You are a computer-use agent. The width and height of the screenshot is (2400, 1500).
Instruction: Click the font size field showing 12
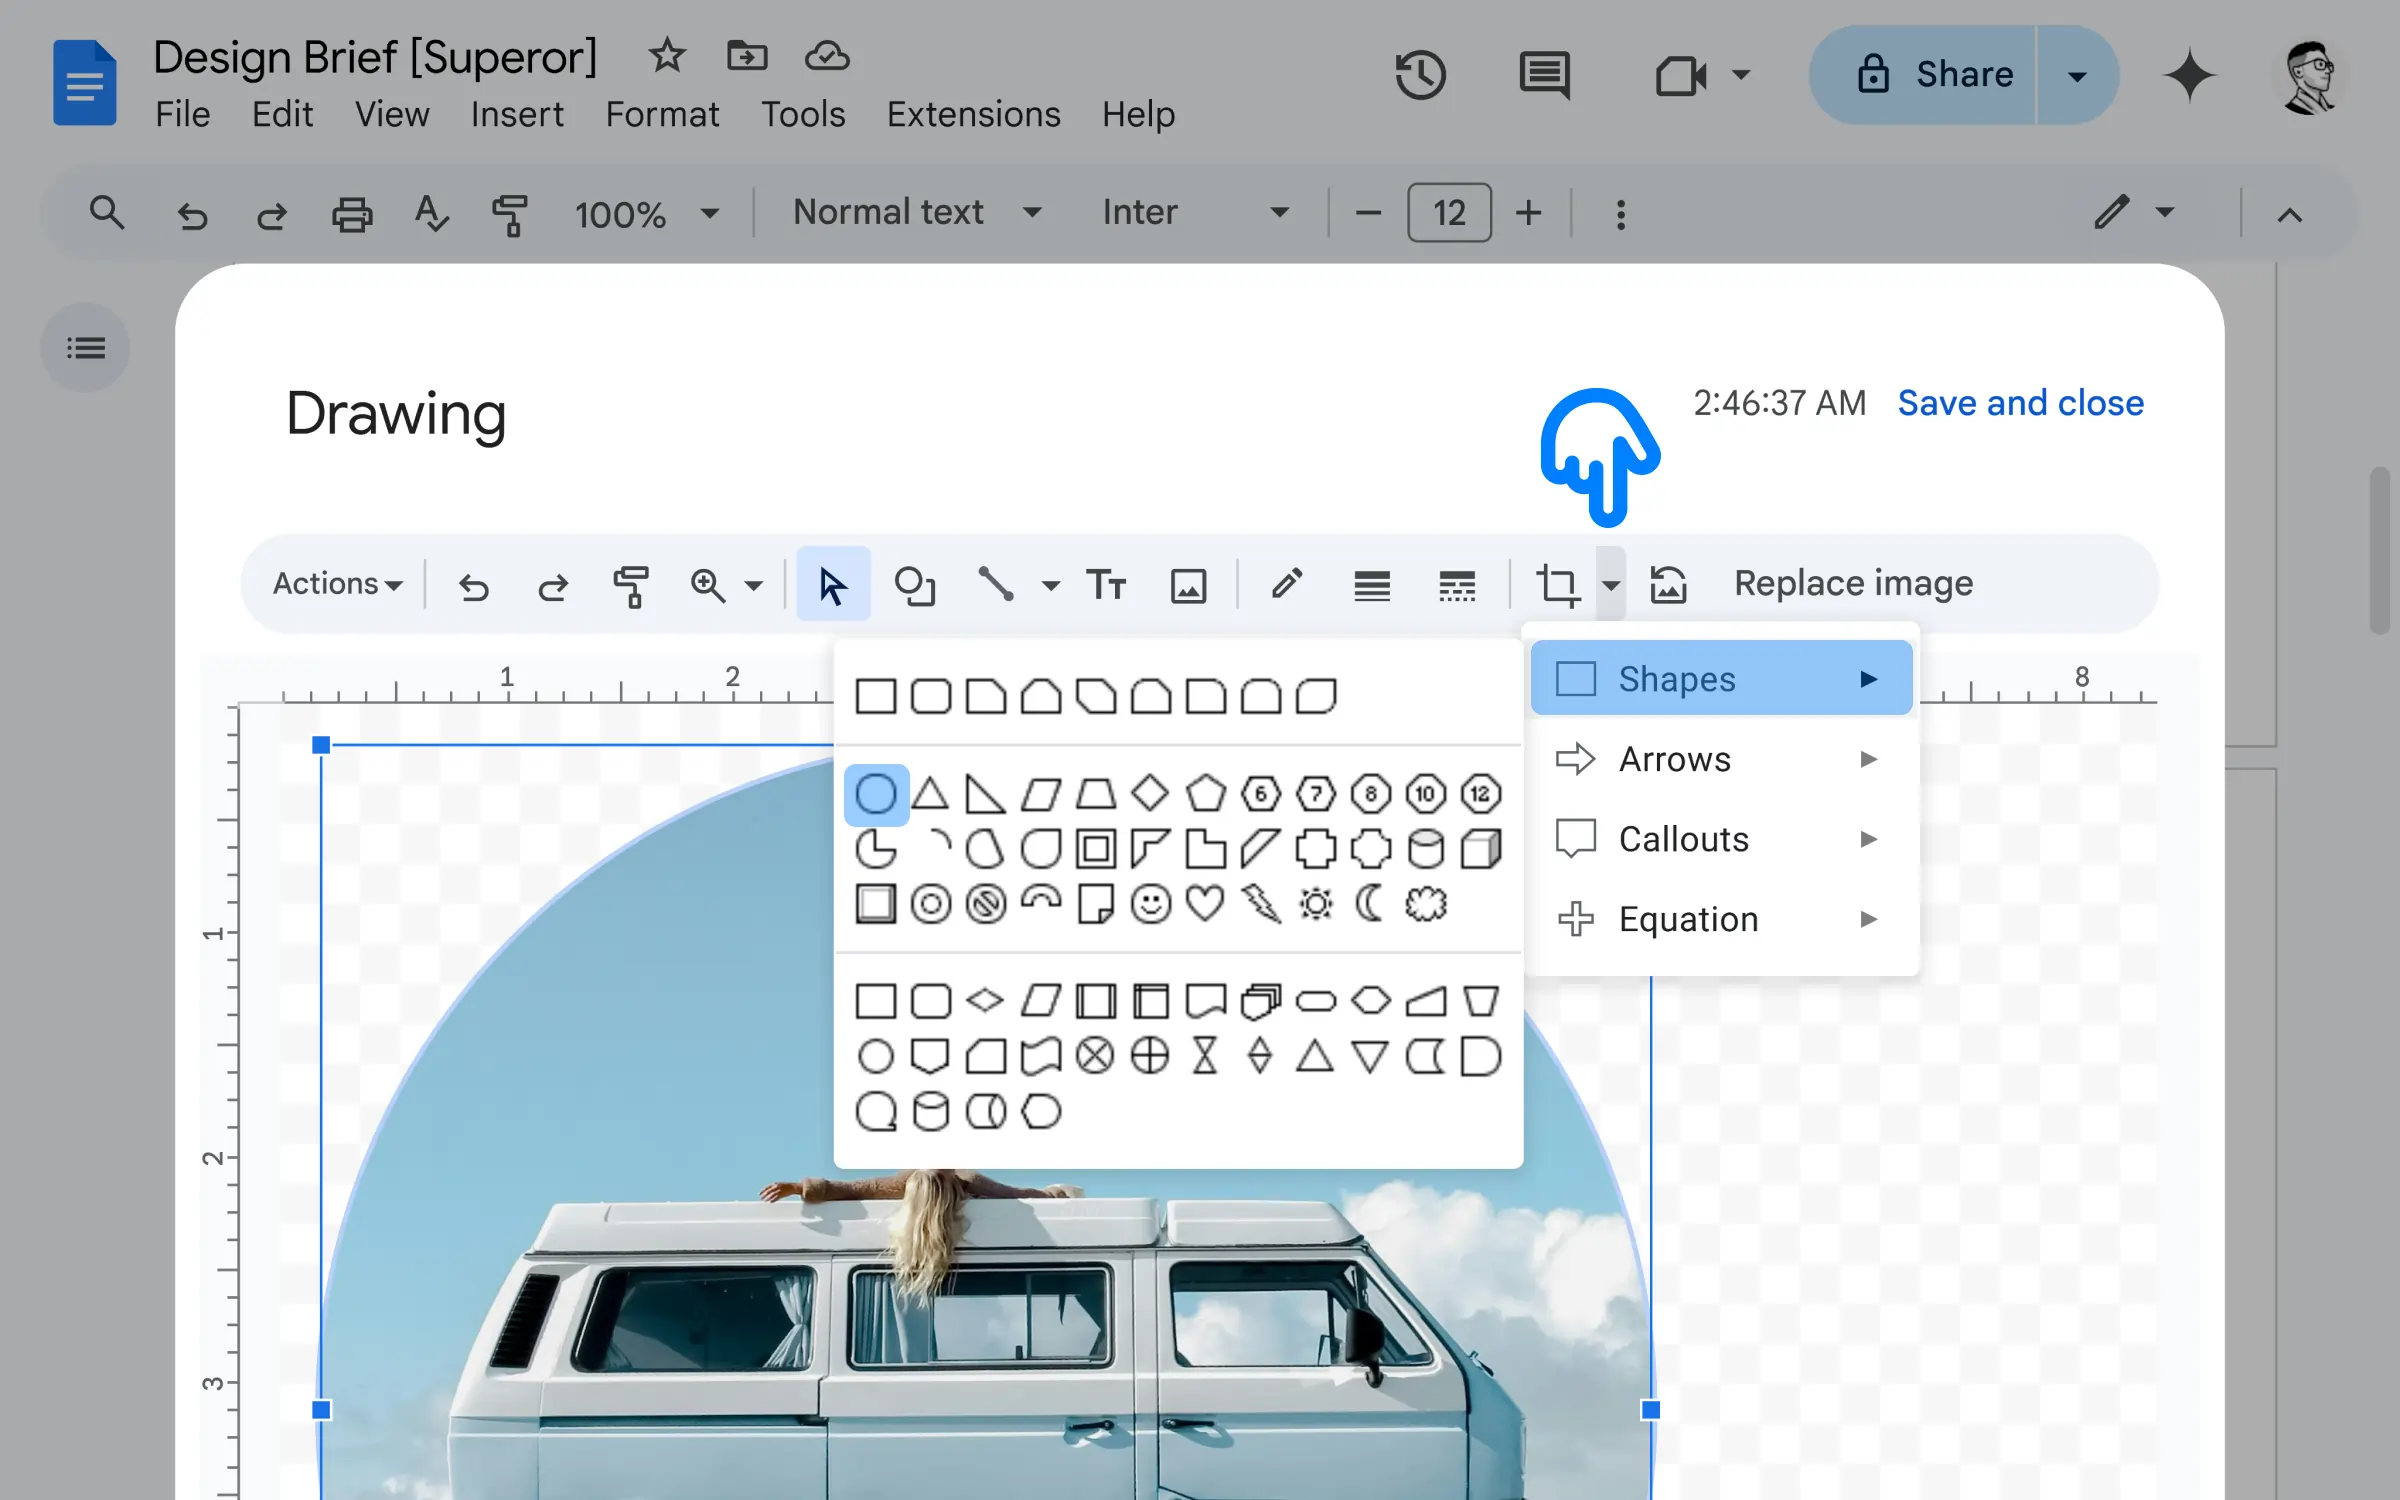click(1449, 213)
